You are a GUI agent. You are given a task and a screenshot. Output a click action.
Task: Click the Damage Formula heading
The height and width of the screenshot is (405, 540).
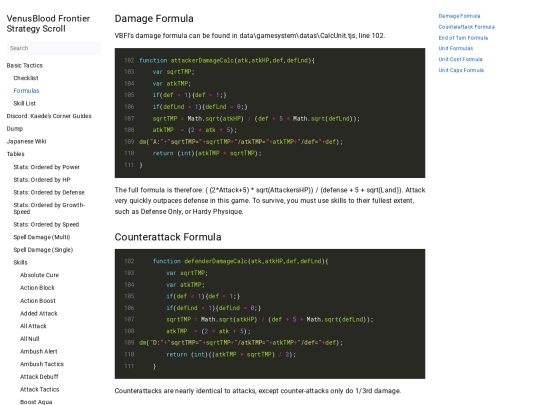pyautogui.click(x=154, y=19)
